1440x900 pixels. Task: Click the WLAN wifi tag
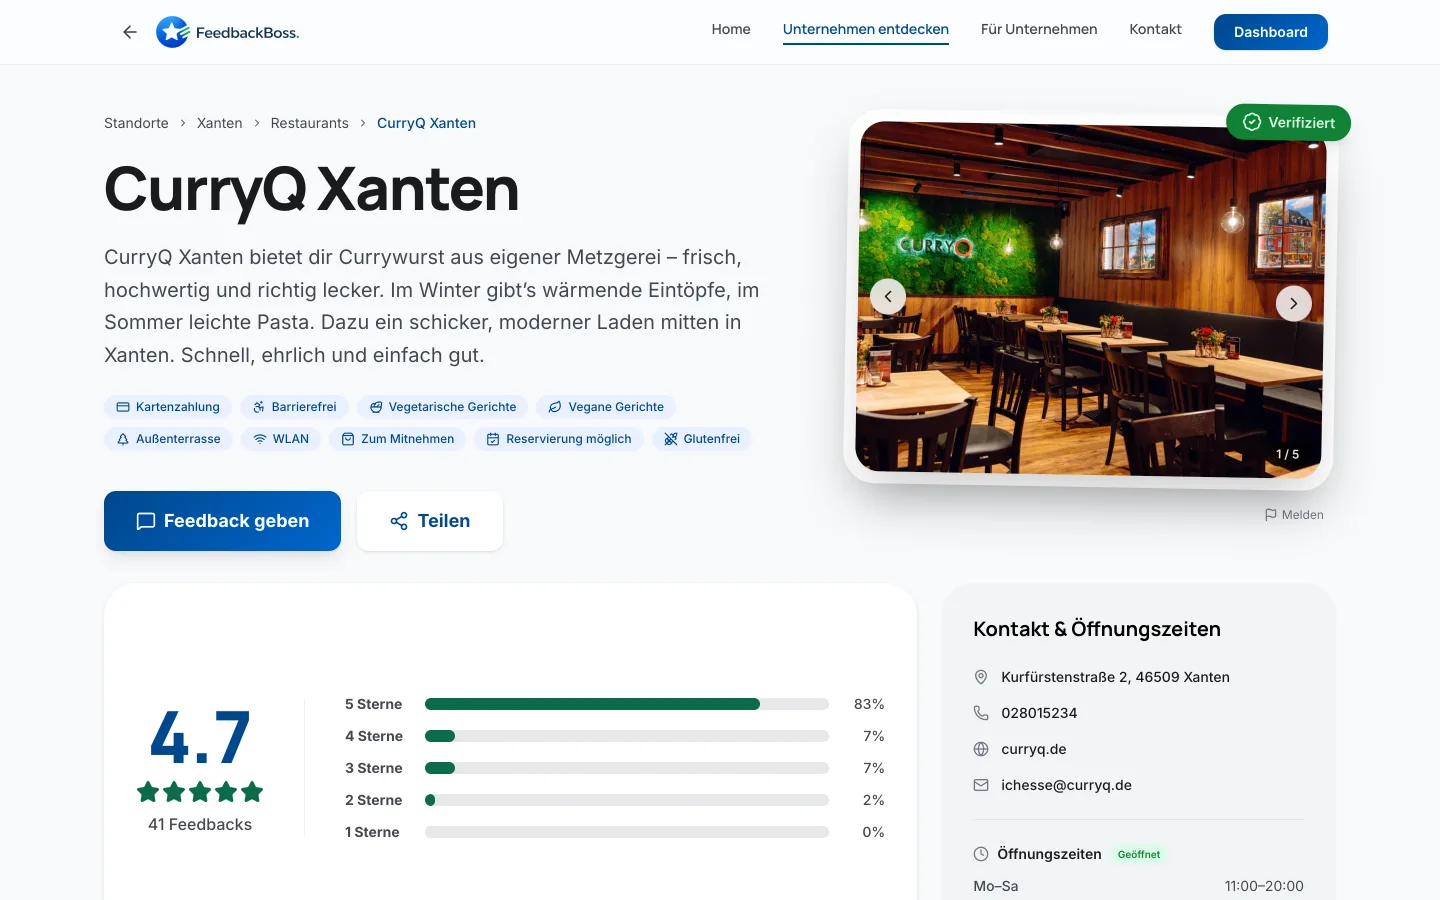click(x=281, y=439)
